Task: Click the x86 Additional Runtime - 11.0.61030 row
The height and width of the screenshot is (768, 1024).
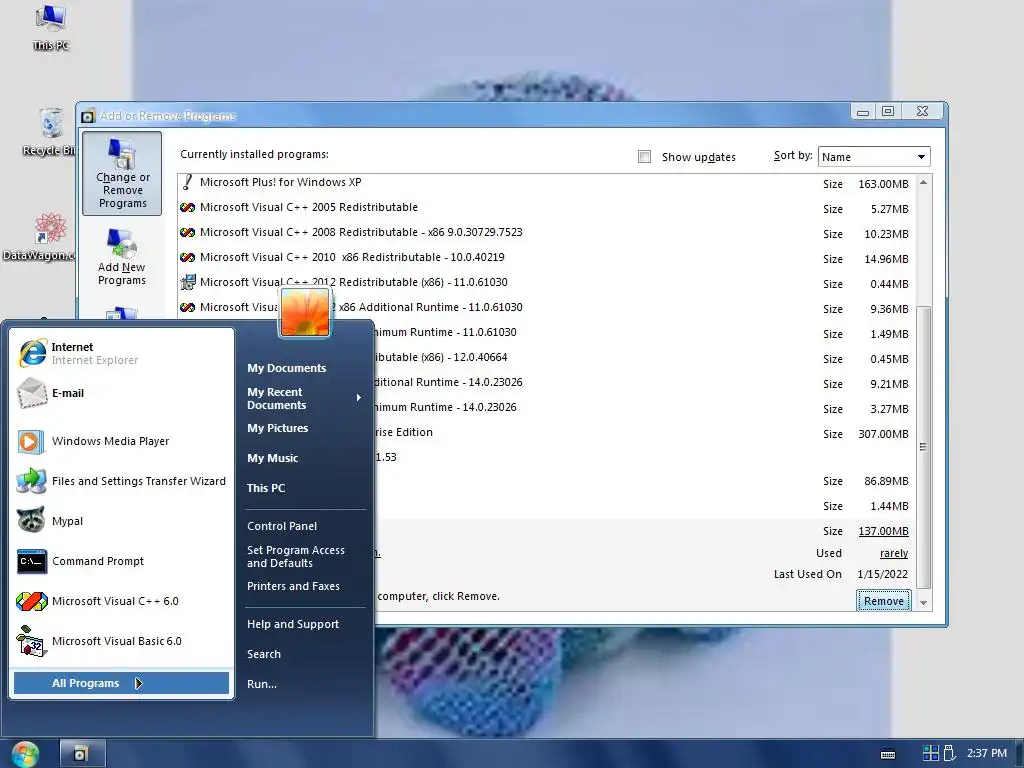Action: [x=546, y=308]
